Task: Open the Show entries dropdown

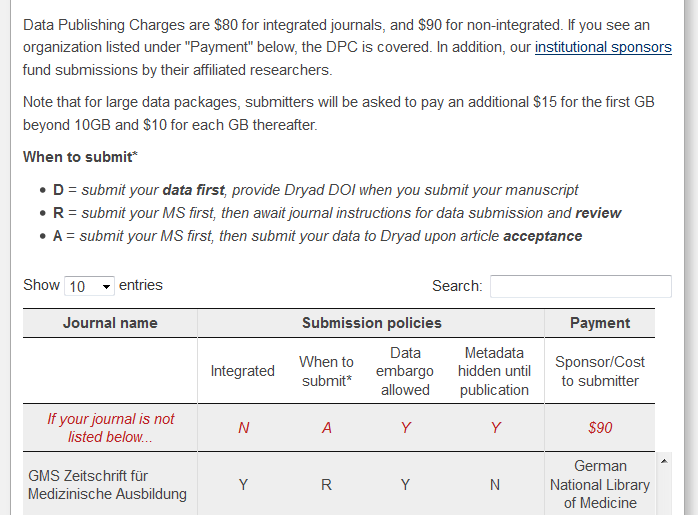Action: (89, 287)
